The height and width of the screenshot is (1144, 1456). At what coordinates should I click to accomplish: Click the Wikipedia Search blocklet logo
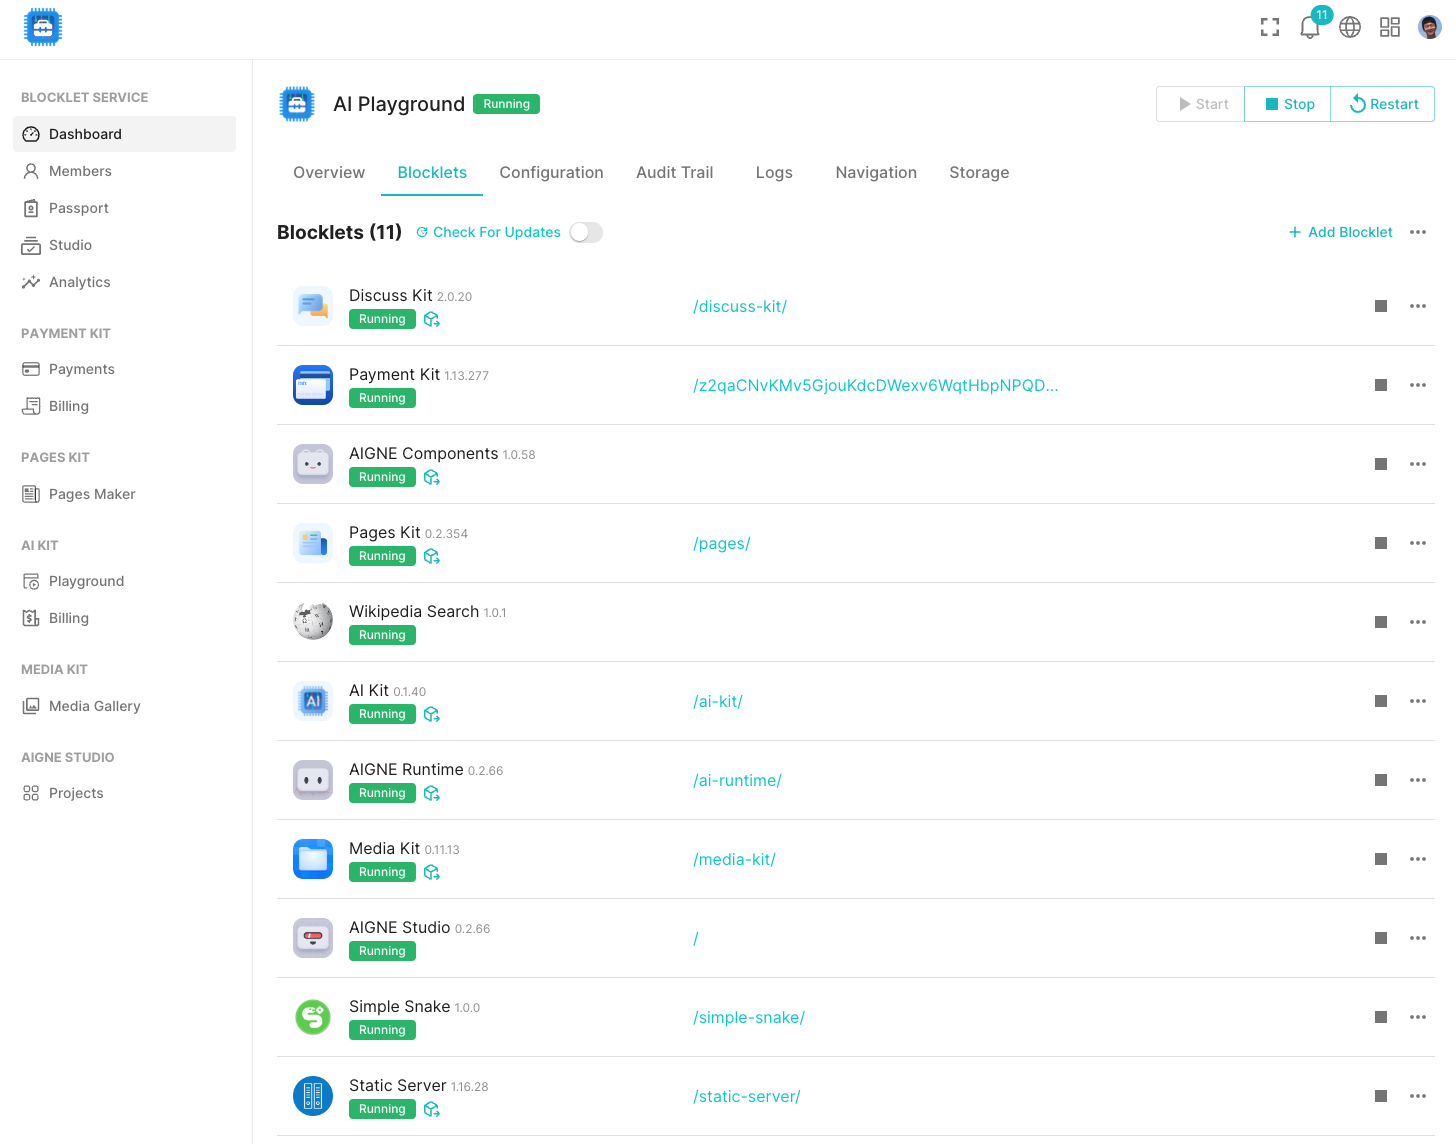tap(313, 622)
